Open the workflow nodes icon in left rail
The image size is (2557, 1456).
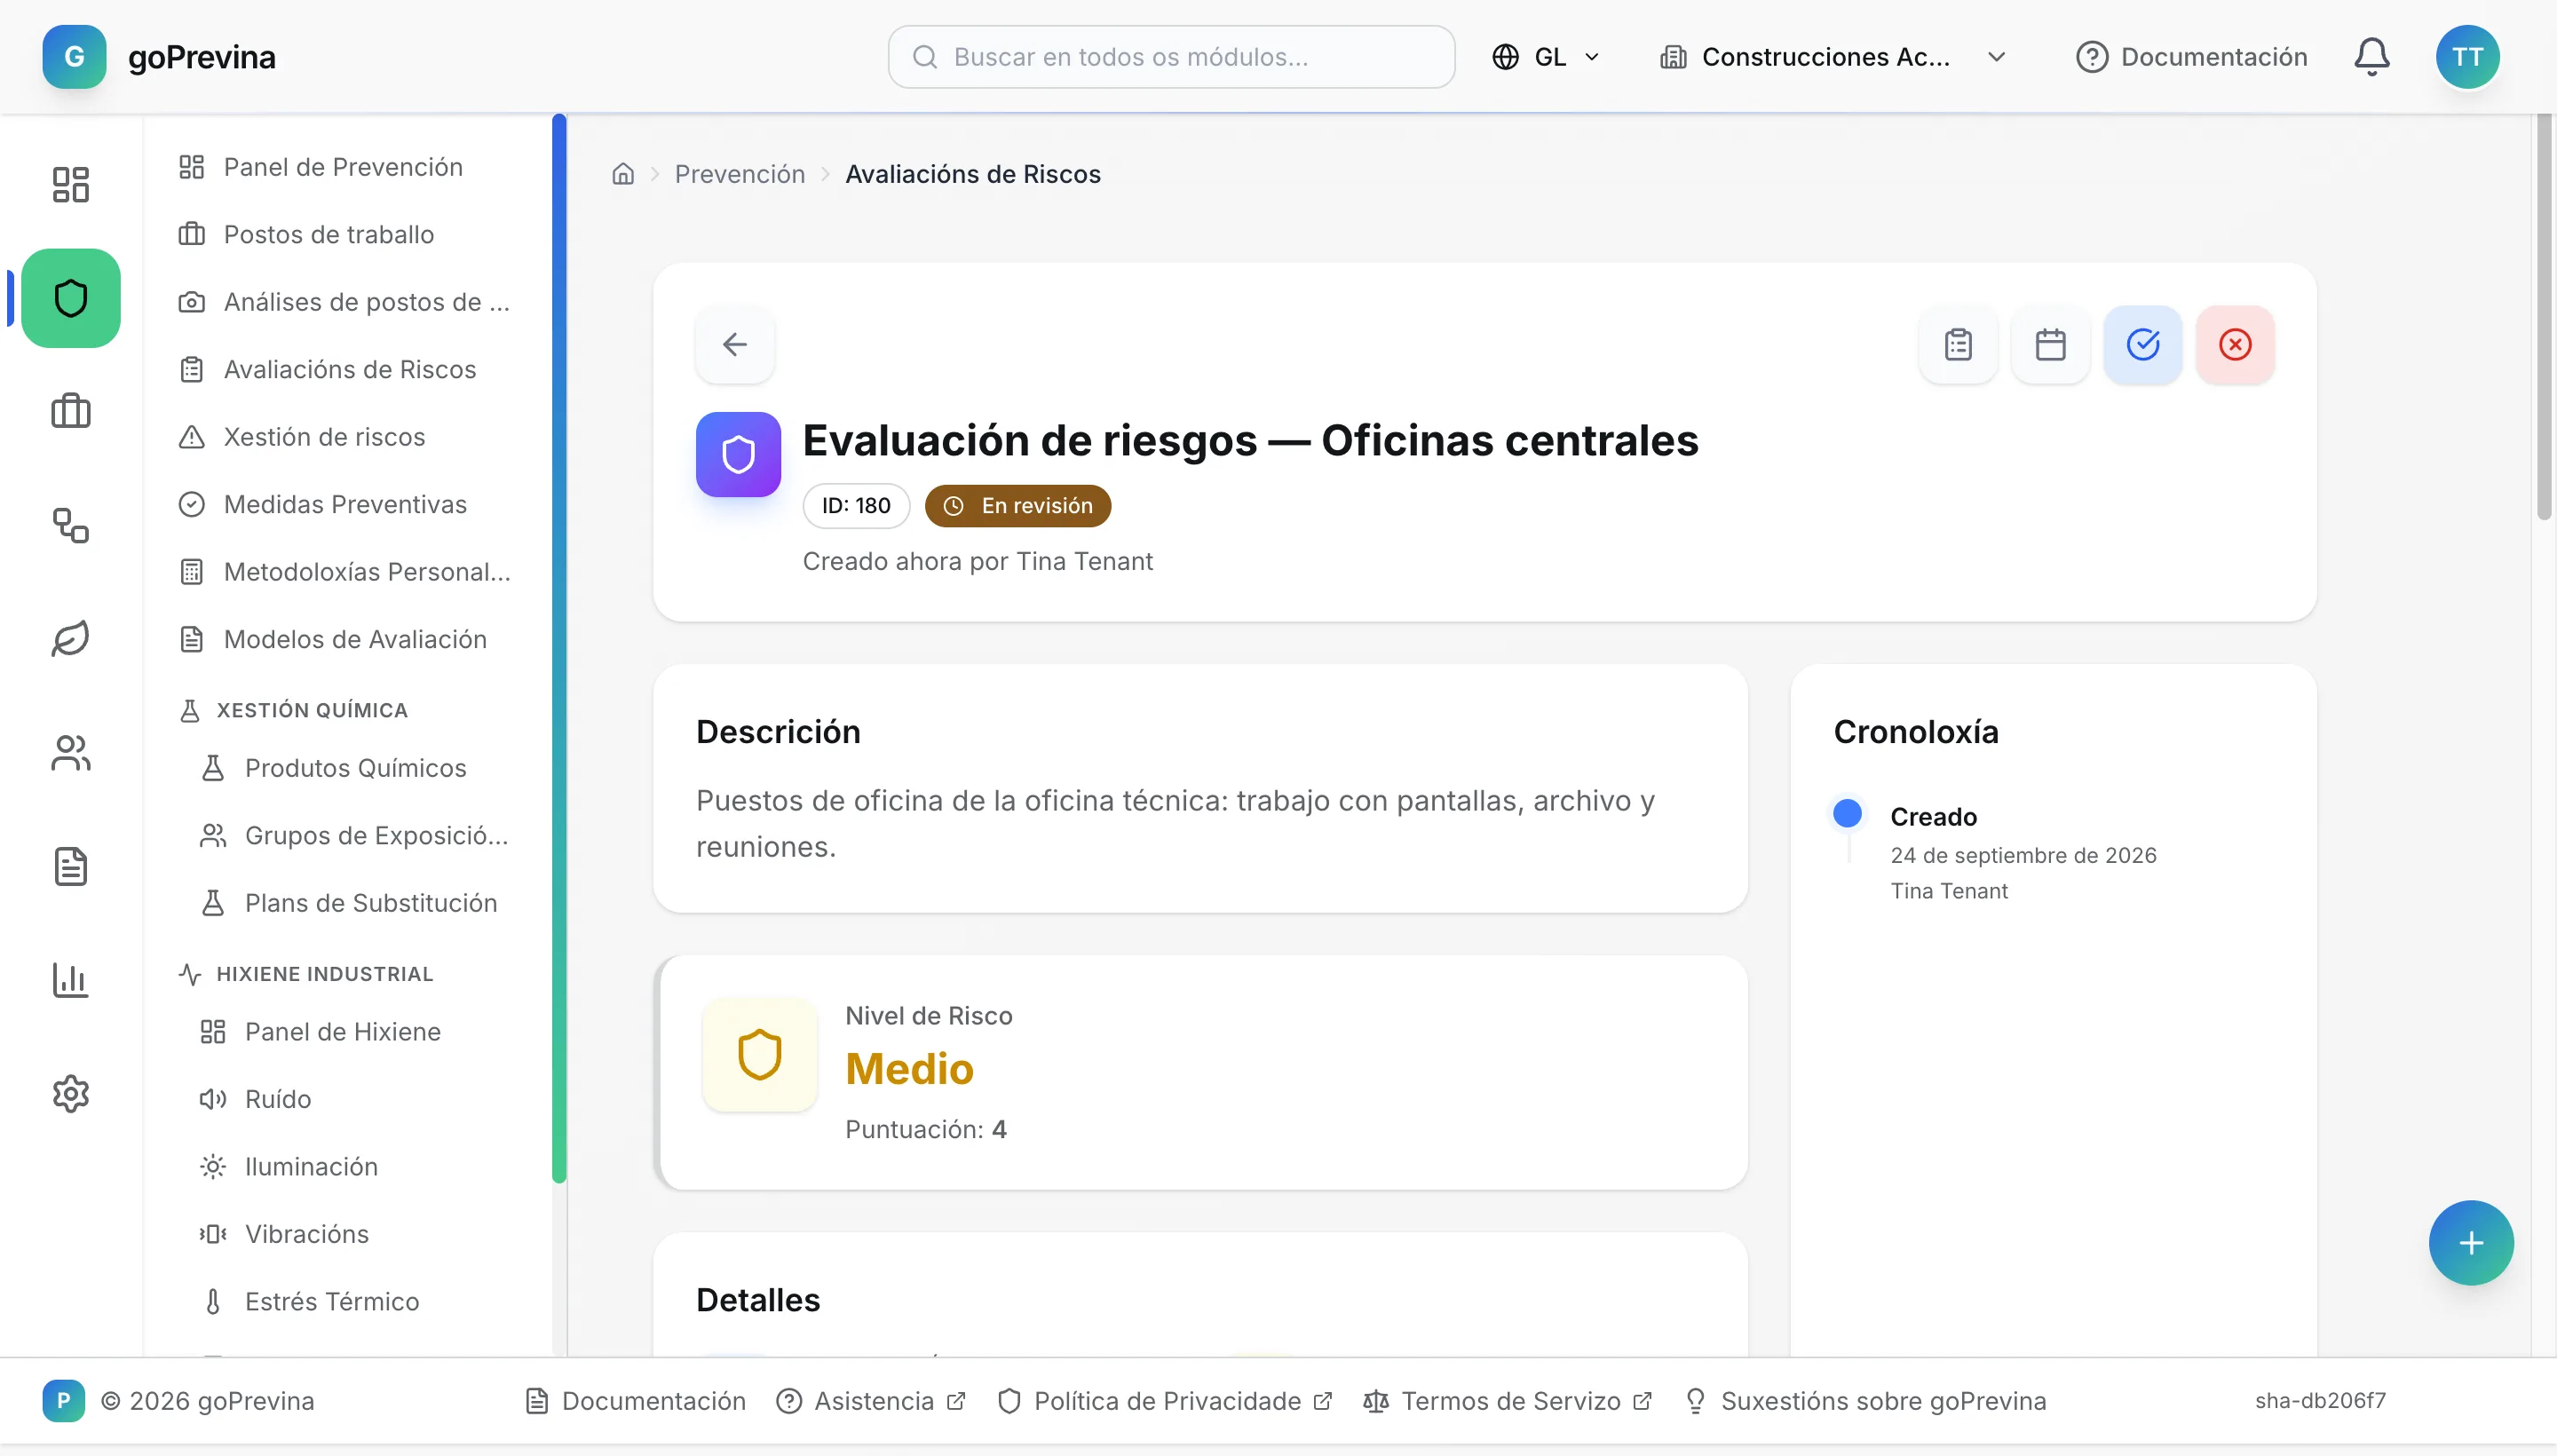tap(70, 525)
